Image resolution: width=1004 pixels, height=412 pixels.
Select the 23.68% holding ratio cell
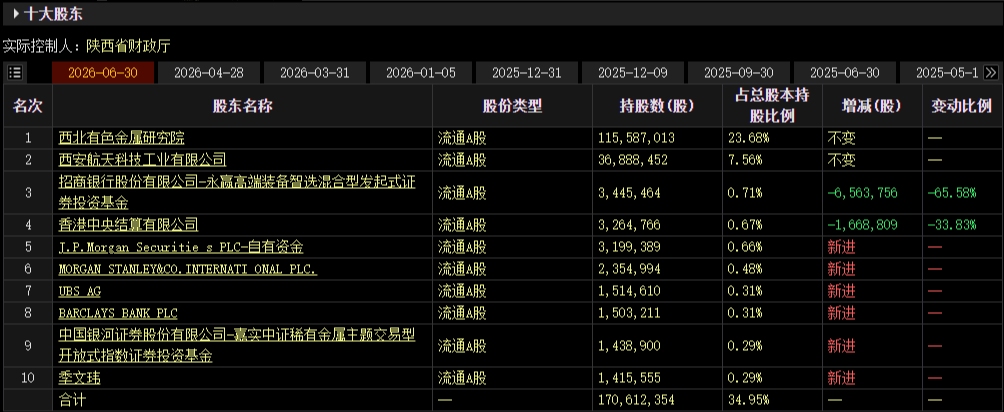[749, 138]
